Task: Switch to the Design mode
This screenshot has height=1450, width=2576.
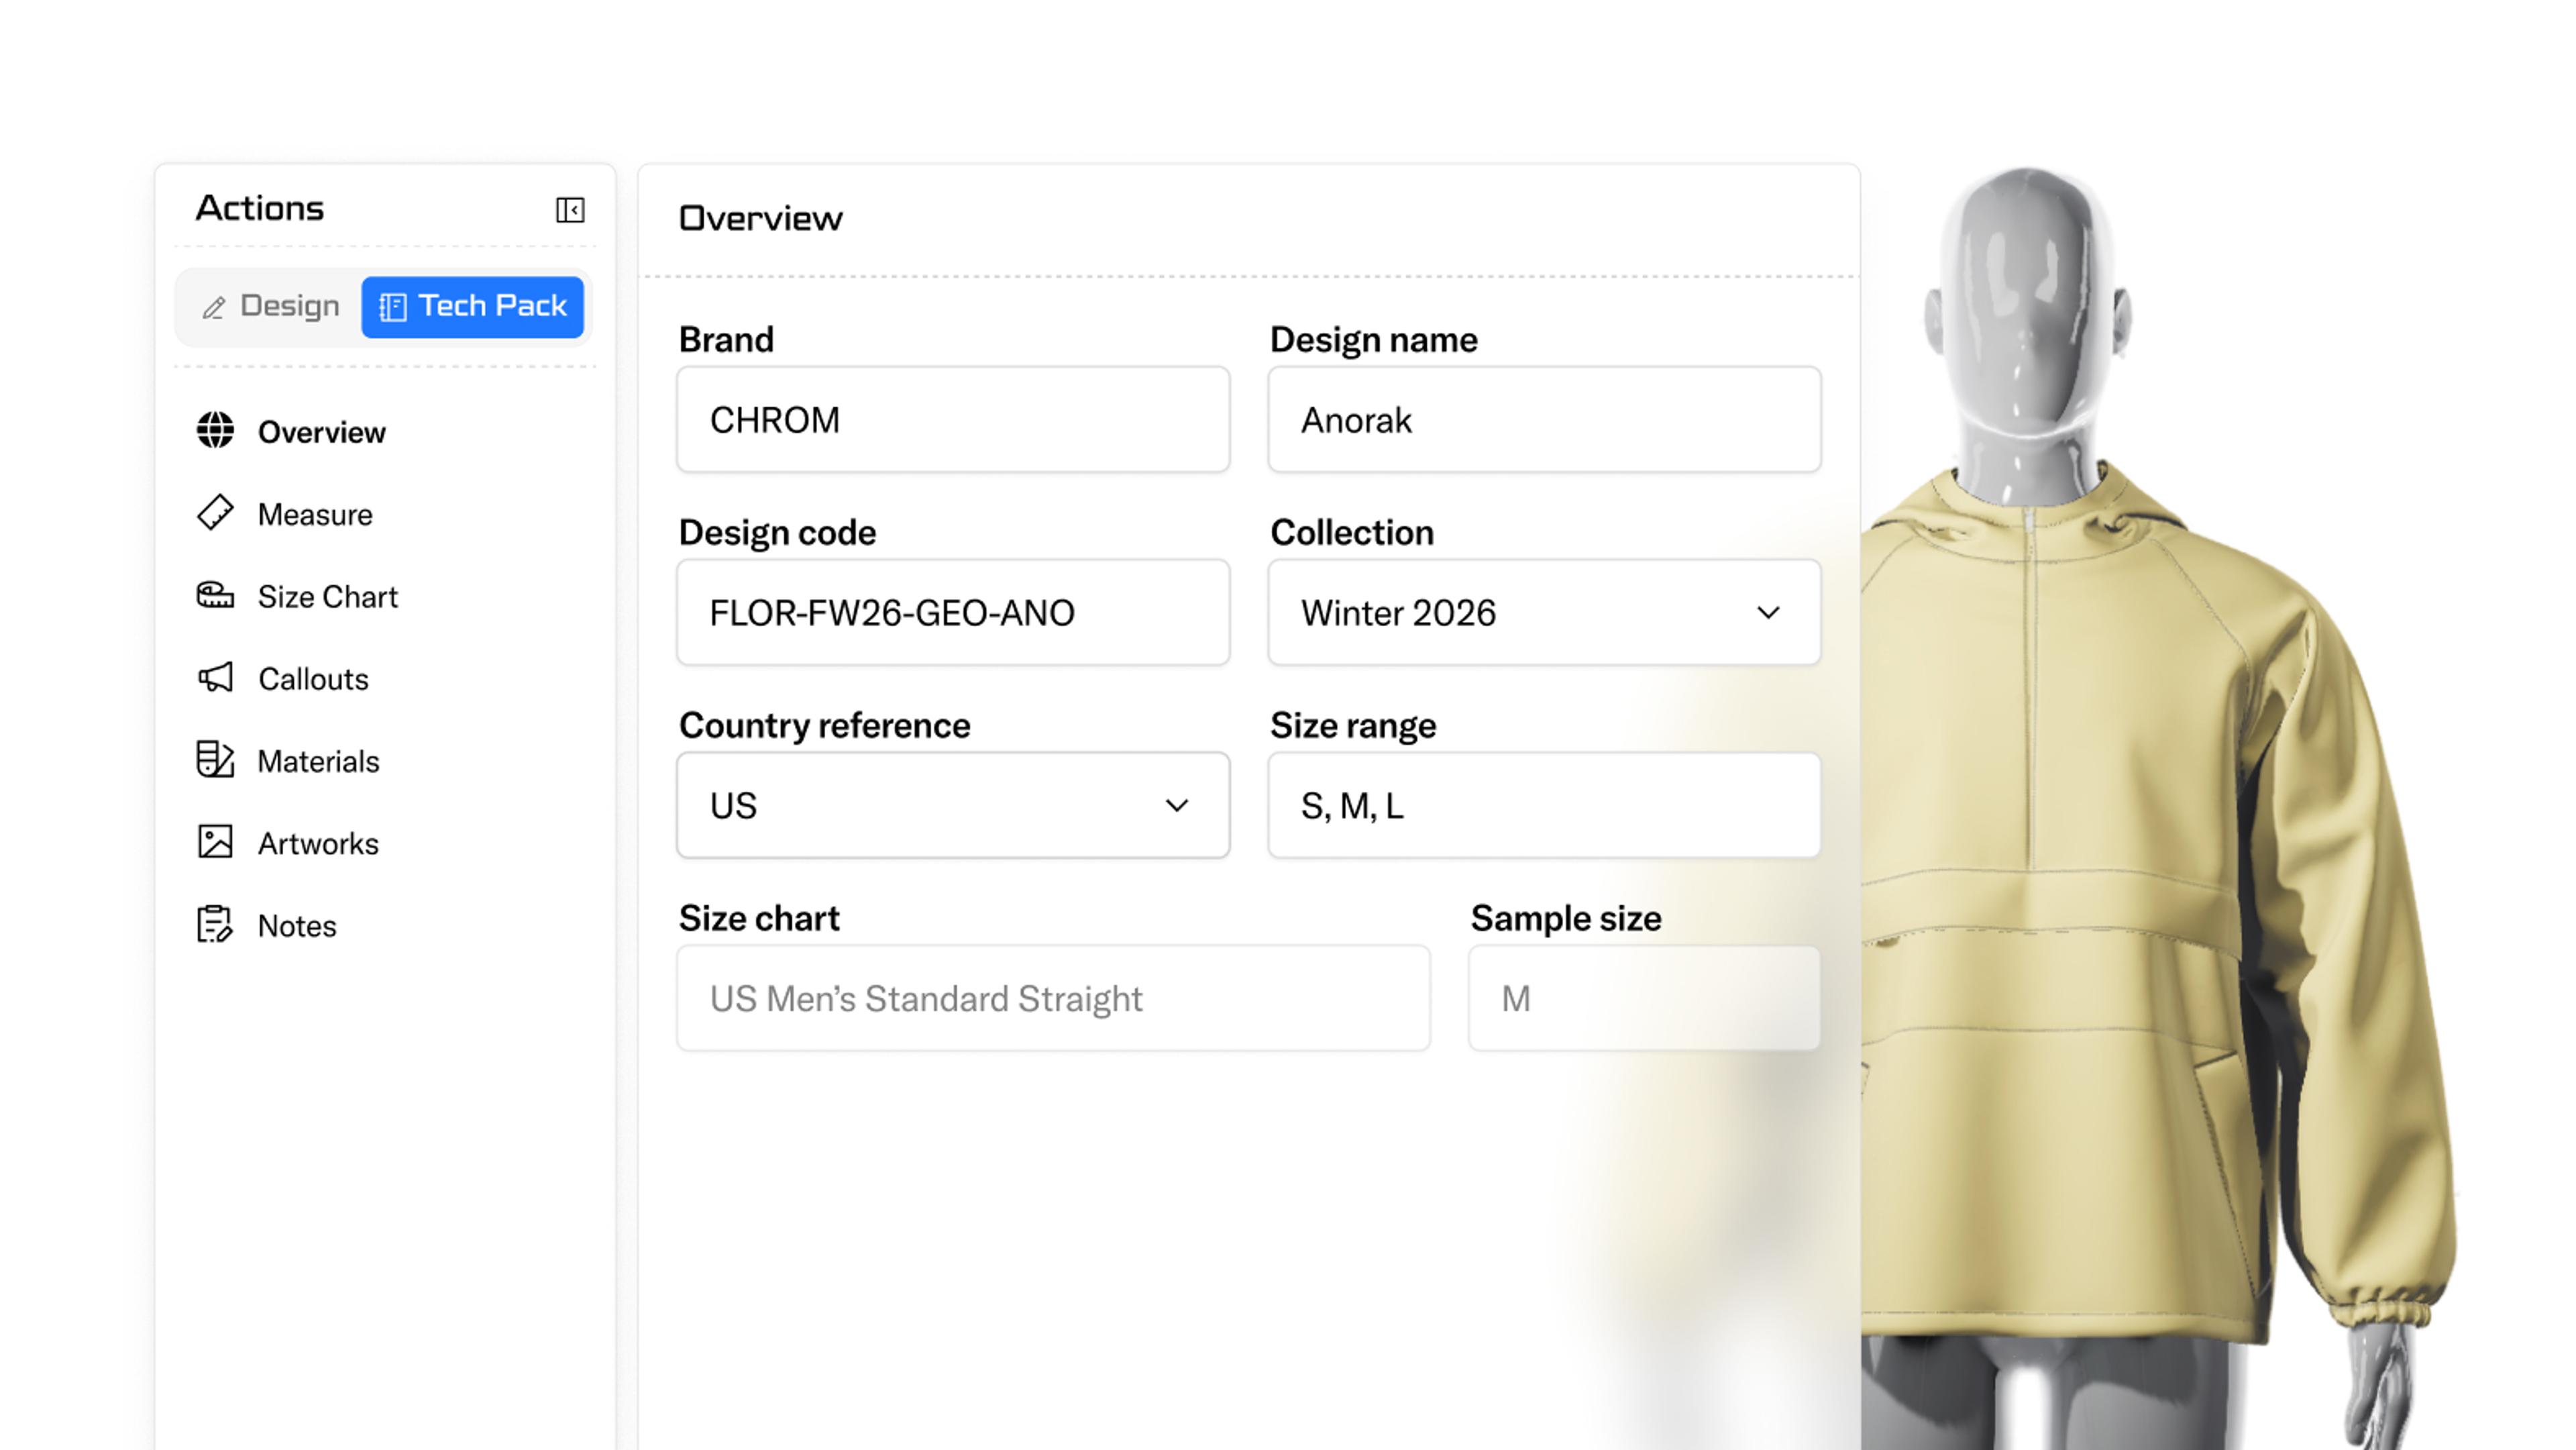Action: [270, 306]
